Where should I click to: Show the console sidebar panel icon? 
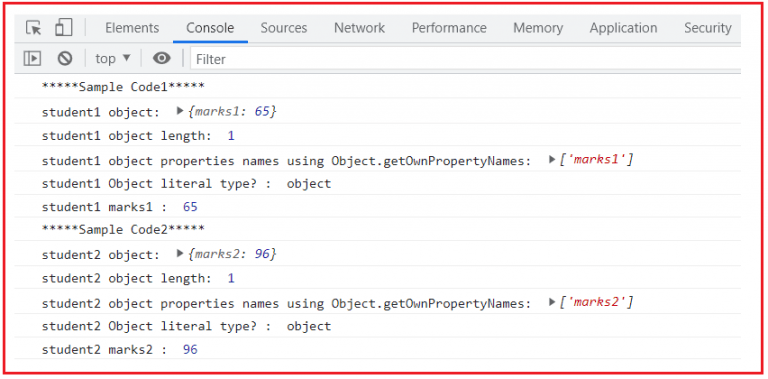[32, 59]
